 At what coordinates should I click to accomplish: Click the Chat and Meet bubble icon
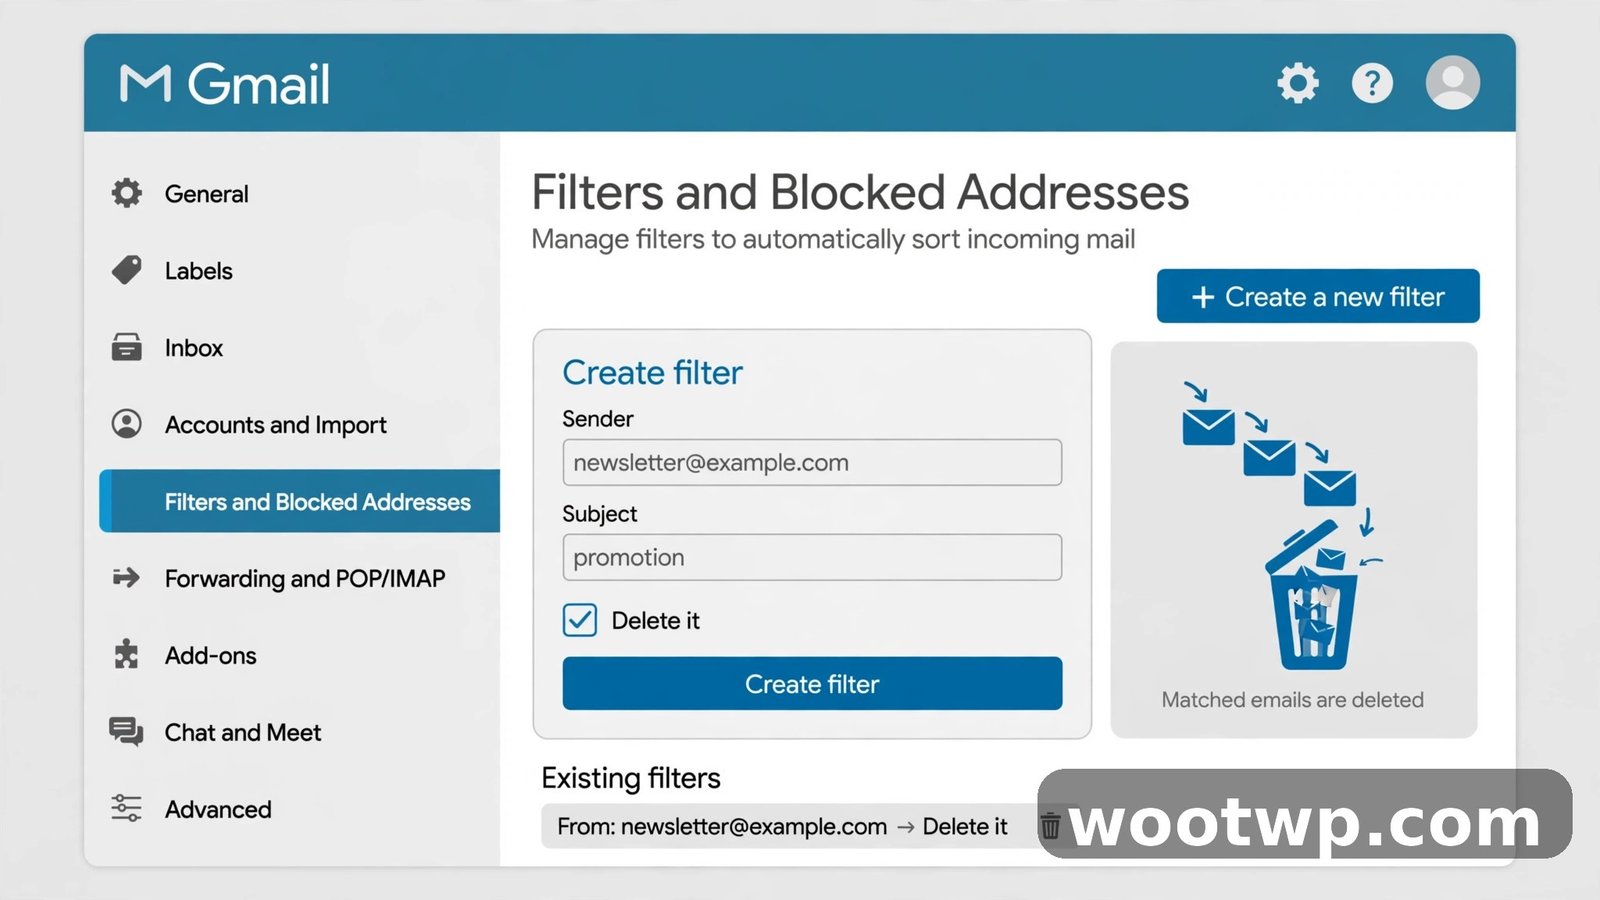(x=127, y=732)
